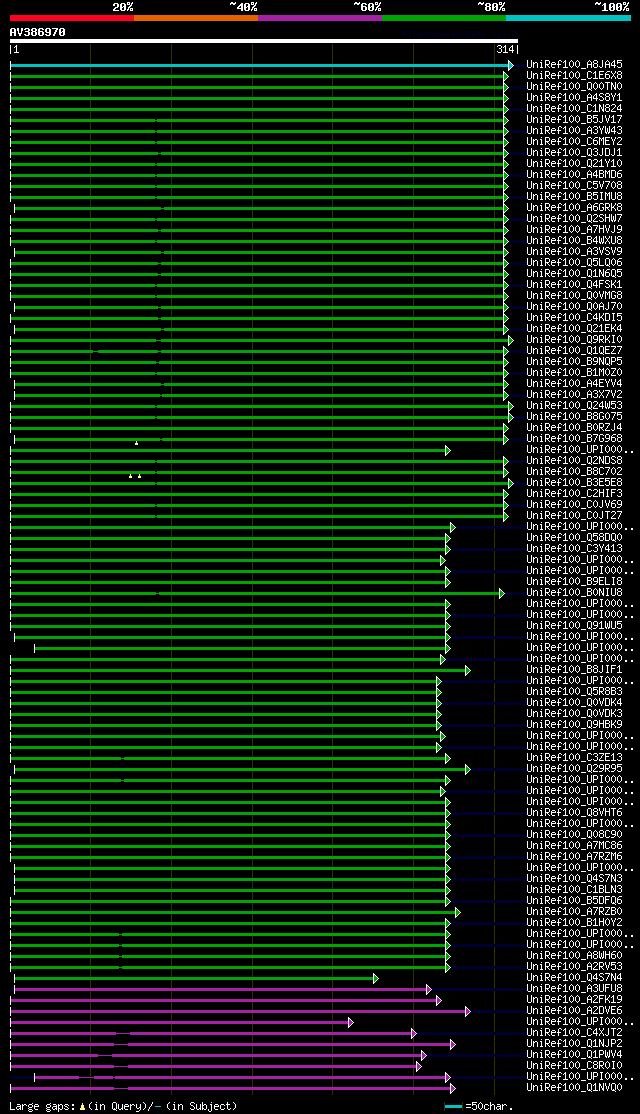Select the UniRef100_Q24W53 label
This screenshot has width=640, height=1114.
pyautogui.click(x=575, y=406)
